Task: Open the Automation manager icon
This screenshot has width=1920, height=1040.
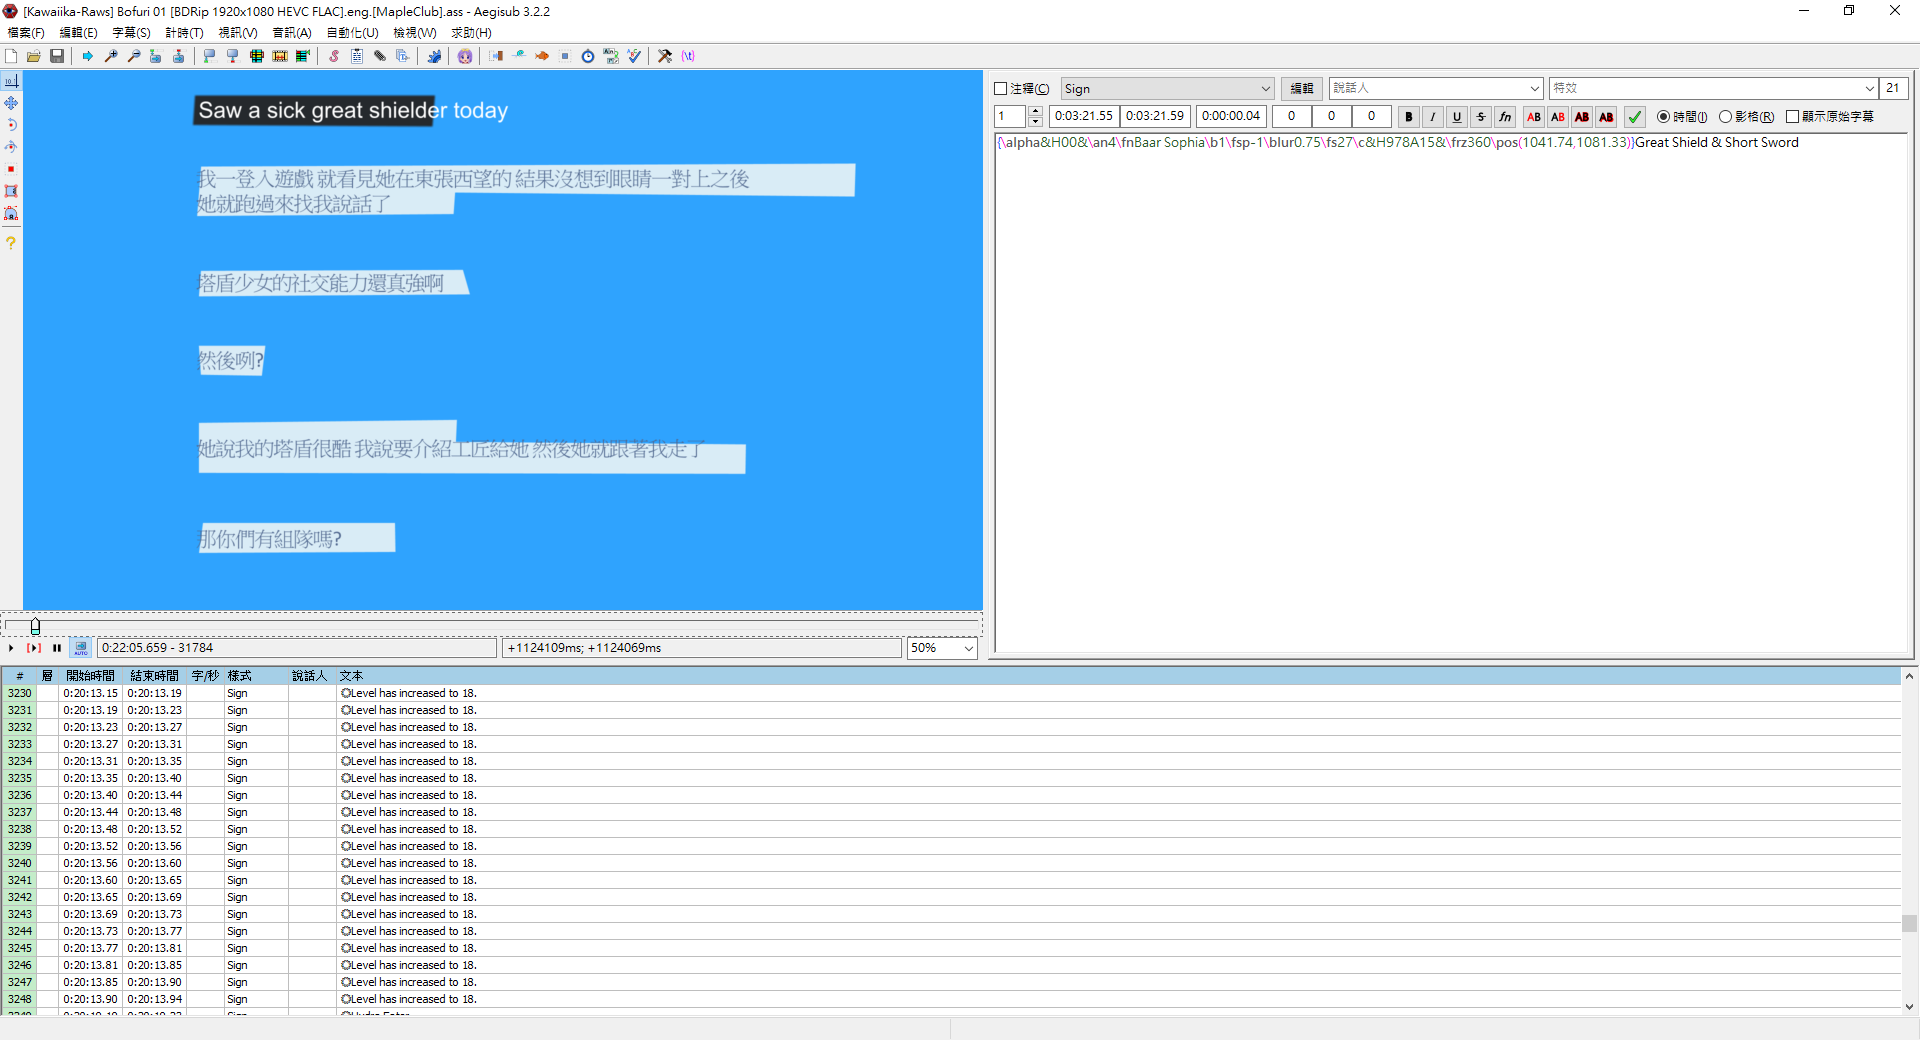Action: pyautogui.click(x=434, y=56)
